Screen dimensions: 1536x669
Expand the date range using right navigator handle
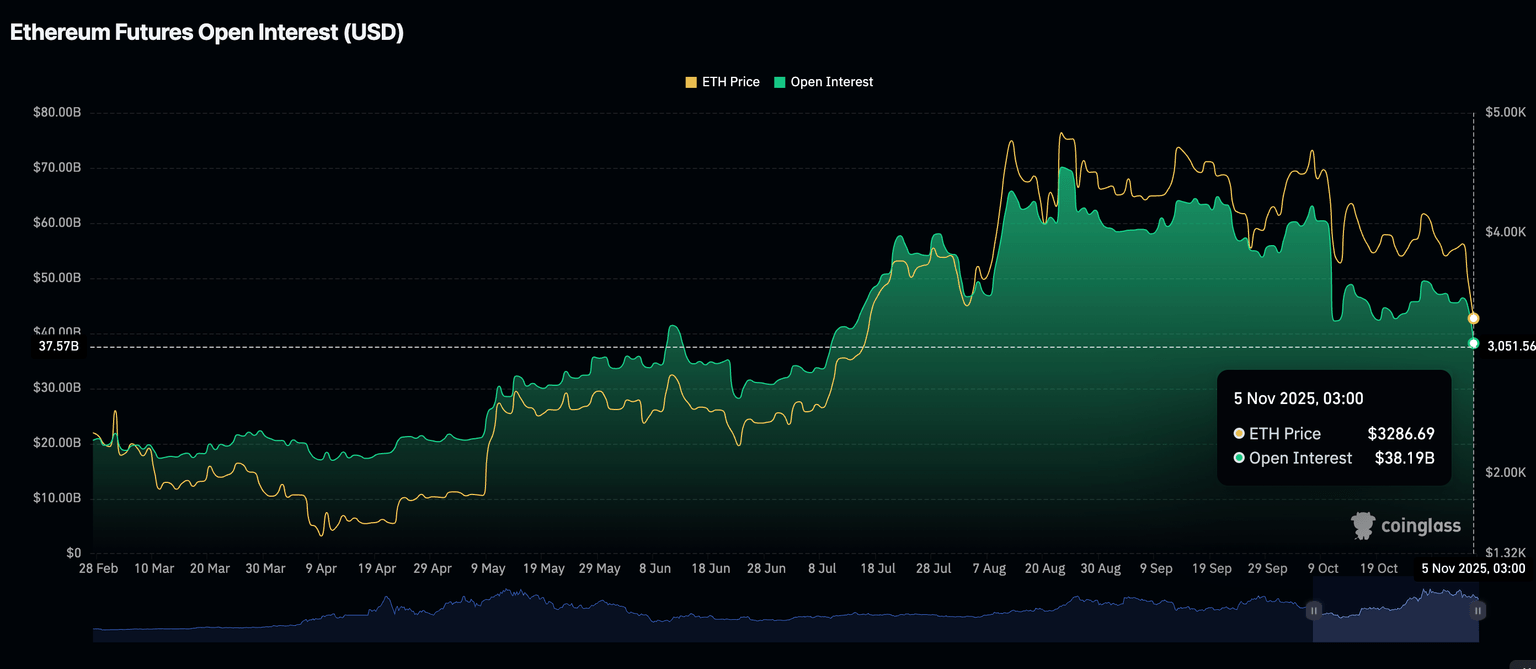tap(1477, 611)
